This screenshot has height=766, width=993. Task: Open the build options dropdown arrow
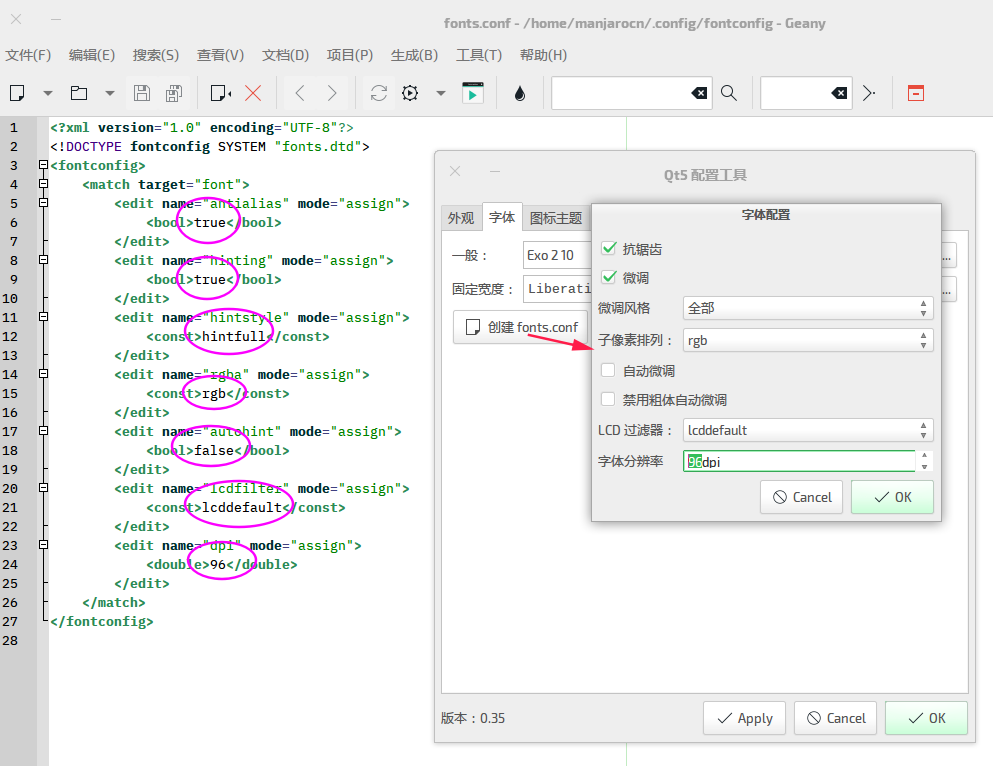tap(441, 93)
